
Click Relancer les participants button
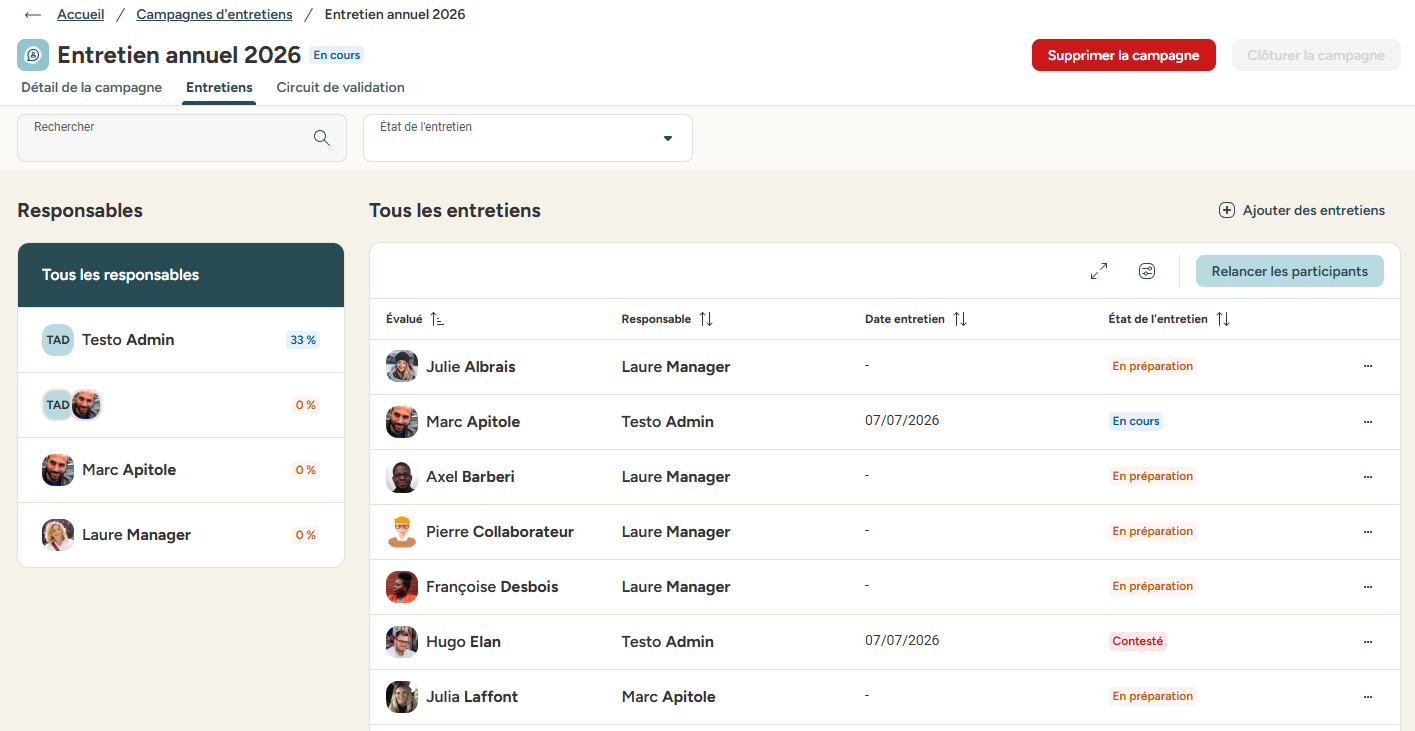pos(1290,271)
